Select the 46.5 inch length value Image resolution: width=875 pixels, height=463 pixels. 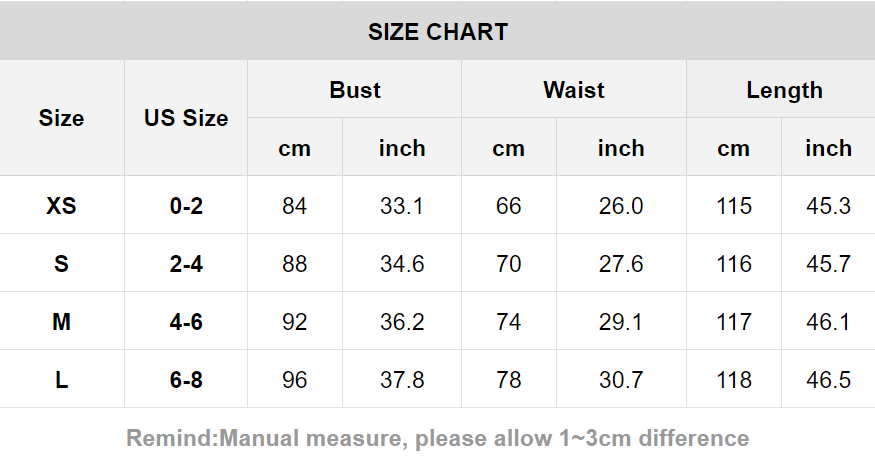(x=829, y=380)
